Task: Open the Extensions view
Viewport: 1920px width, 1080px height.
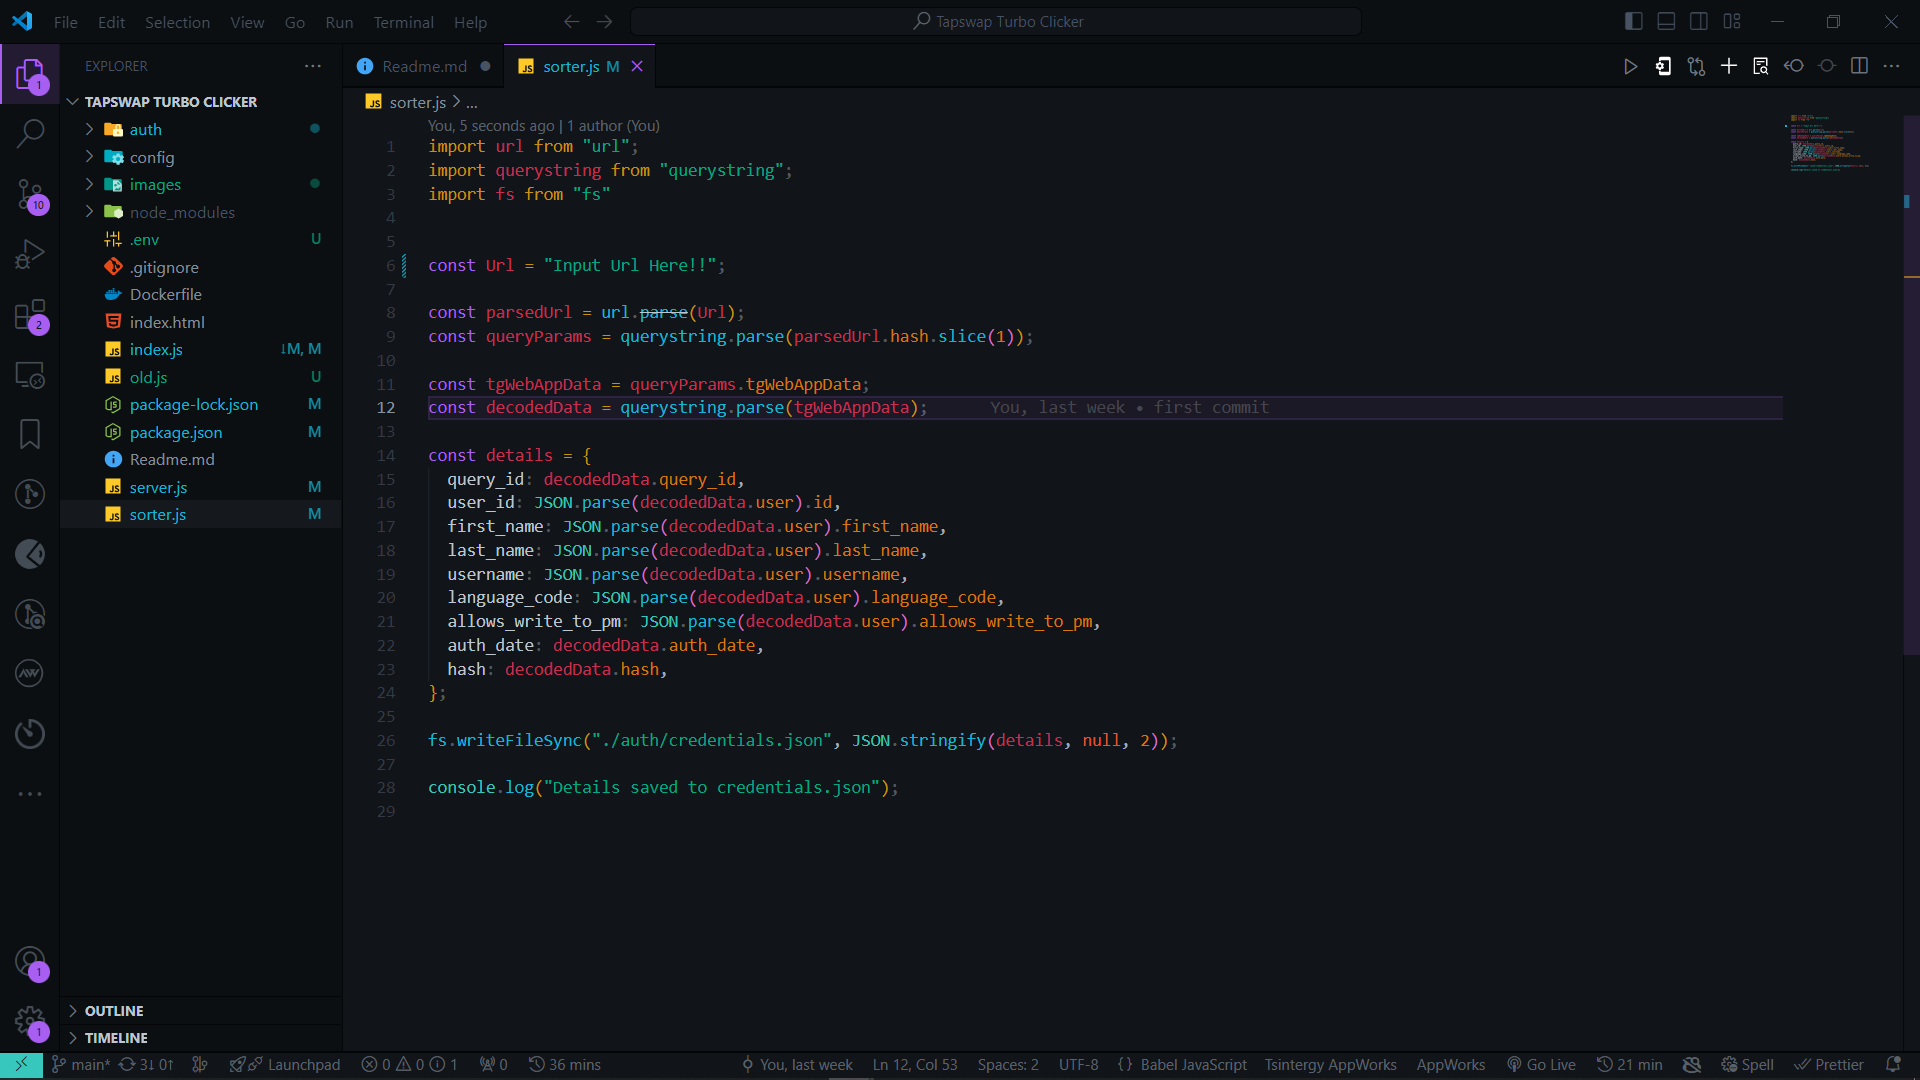Action: click(30, 315)
